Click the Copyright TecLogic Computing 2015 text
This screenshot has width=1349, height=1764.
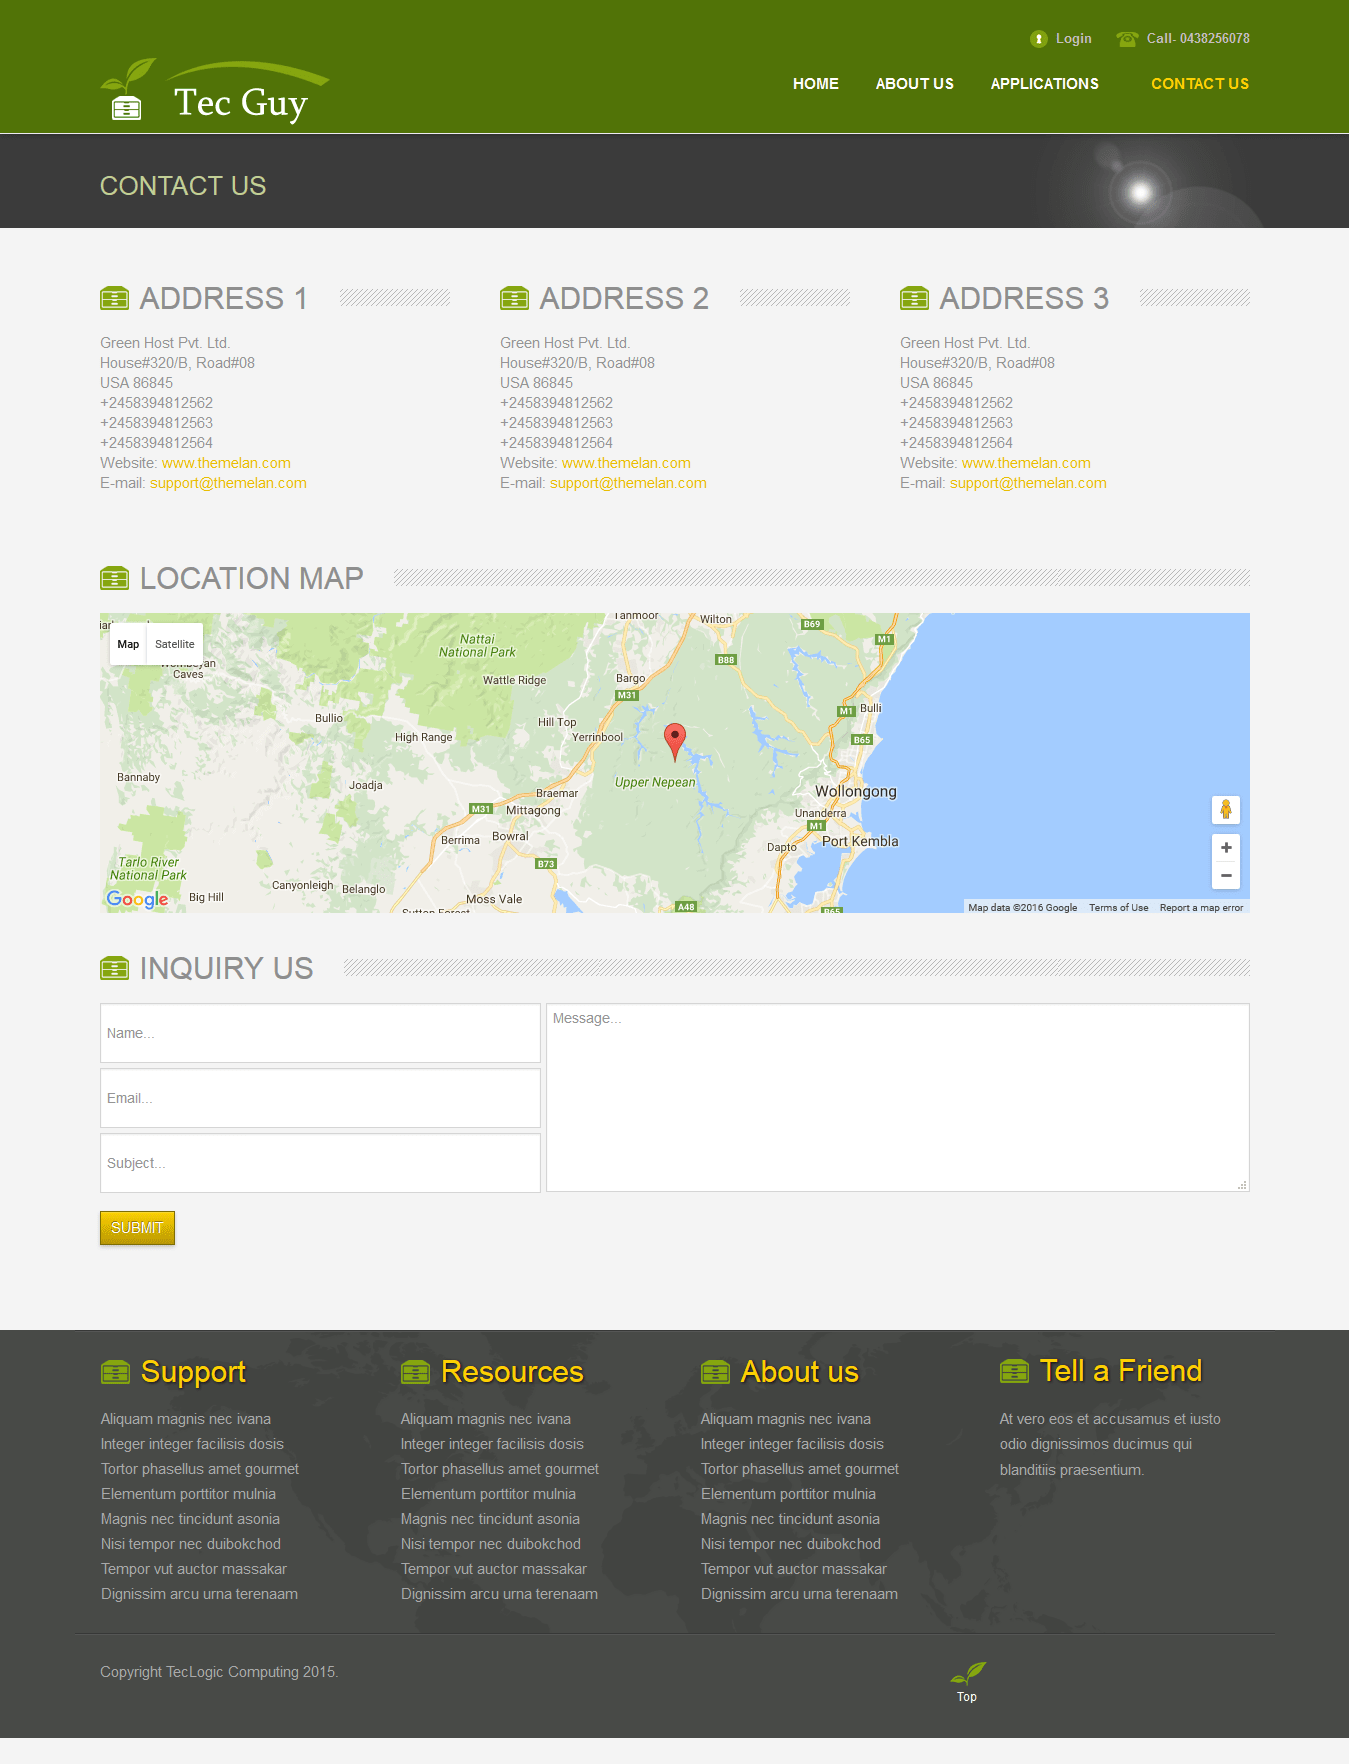click(219, 1672)
